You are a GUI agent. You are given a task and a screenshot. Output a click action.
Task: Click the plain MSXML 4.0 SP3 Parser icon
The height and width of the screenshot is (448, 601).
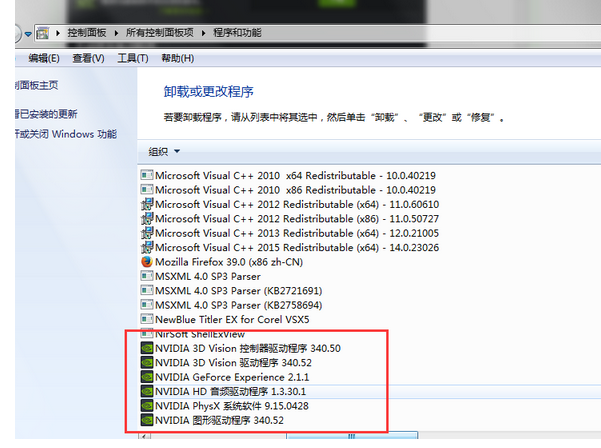pyautogui.click(x=147, y=276)
